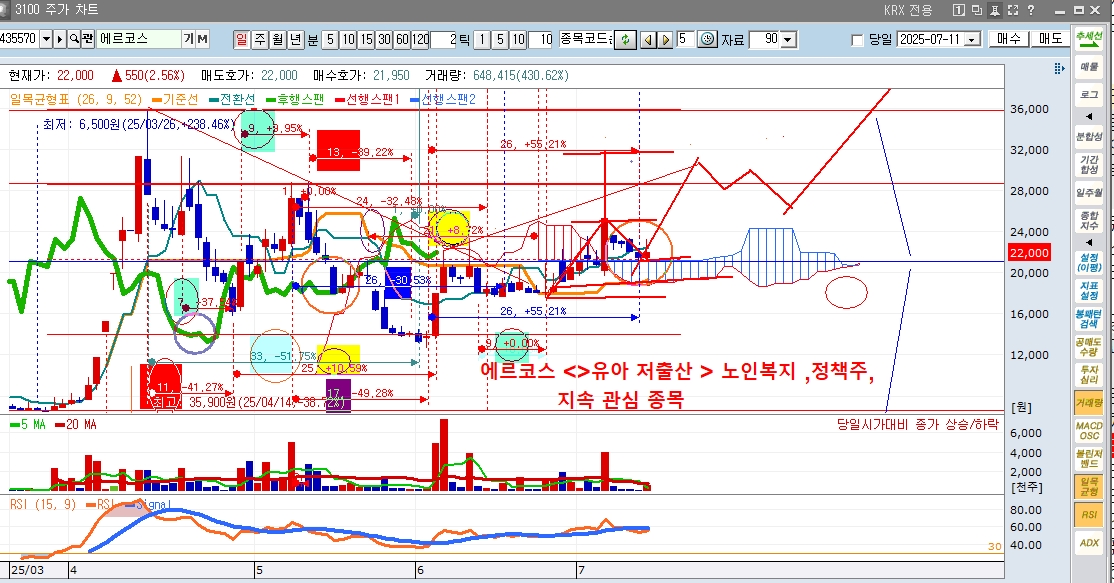Open 지표설정 indicator settings
Image resolution: width=1114 pixels, height=583 pixels.
pos(1089,290)
